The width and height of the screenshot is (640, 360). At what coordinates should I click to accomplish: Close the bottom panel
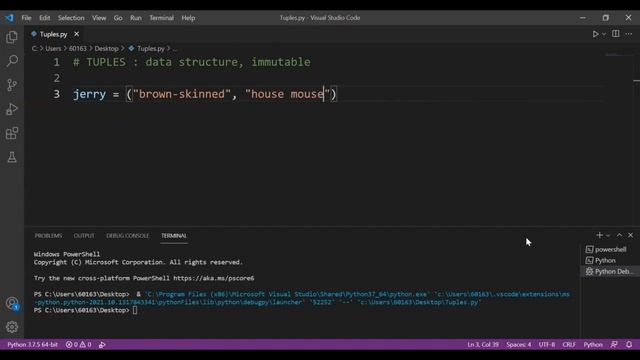(631, 235)
